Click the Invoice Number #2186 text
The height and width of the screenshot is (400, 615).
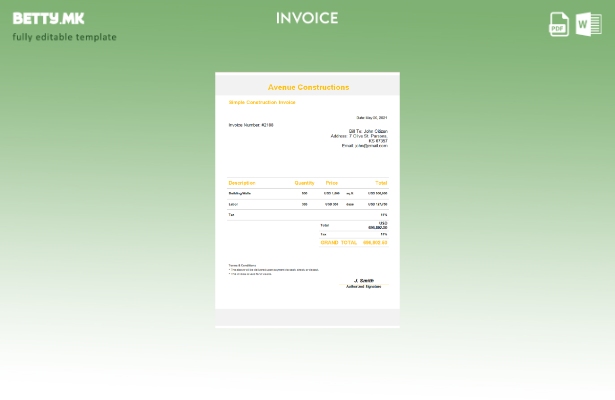coord(250,125)
